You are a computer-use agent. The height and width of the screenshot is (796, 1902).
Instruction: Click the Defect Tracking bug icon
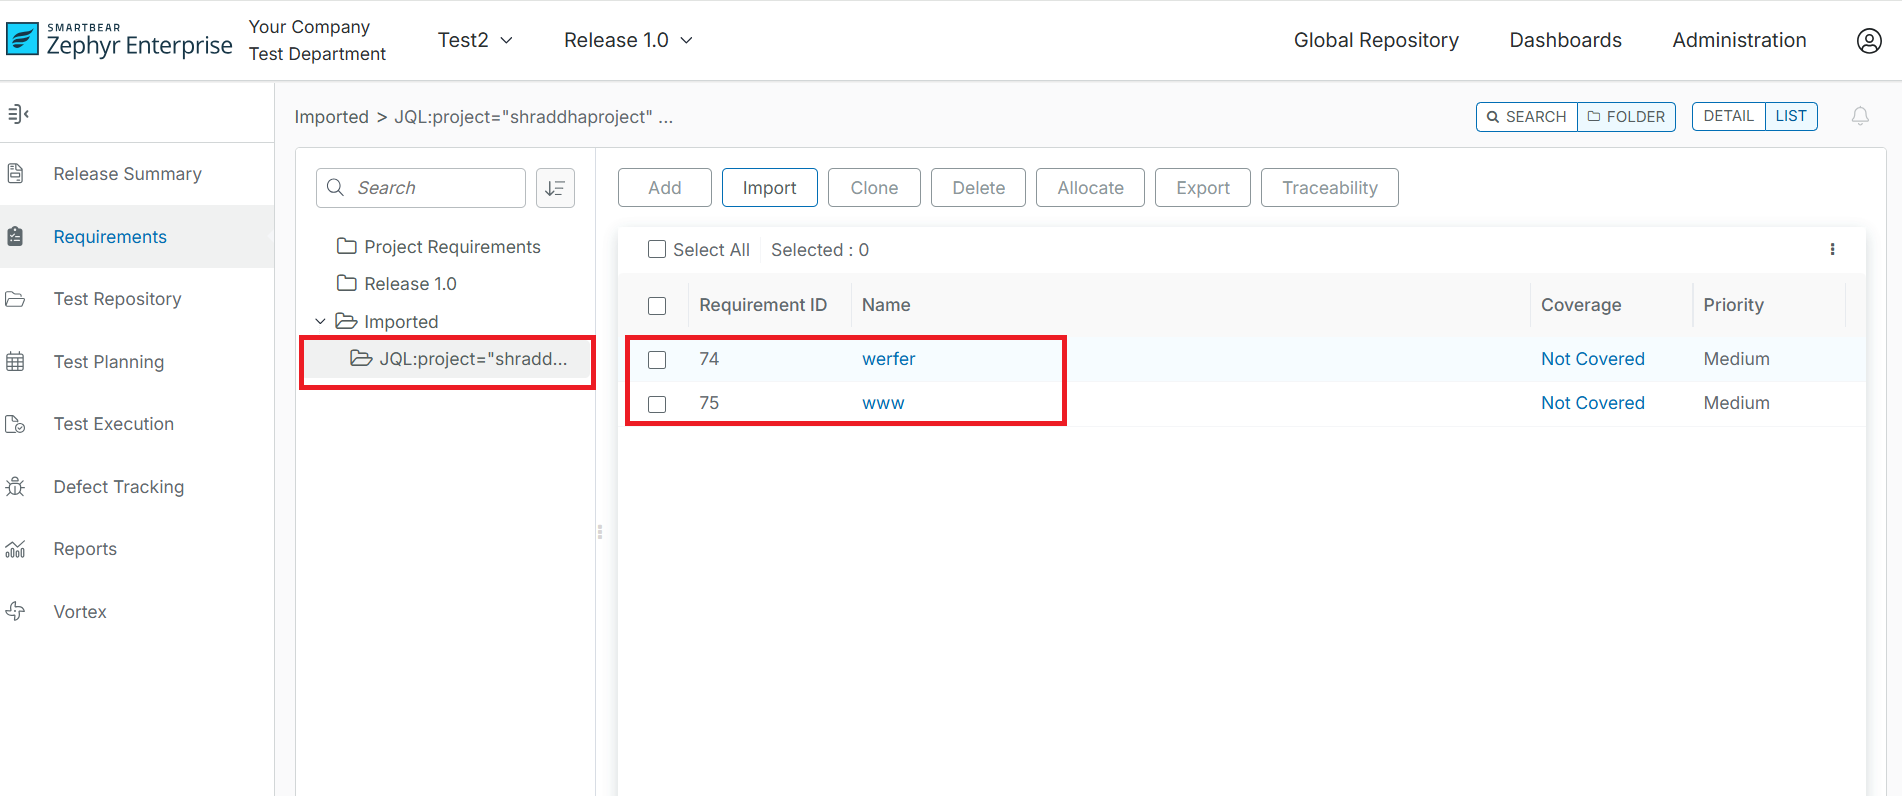pyautogui.click(x=16, y=487)
